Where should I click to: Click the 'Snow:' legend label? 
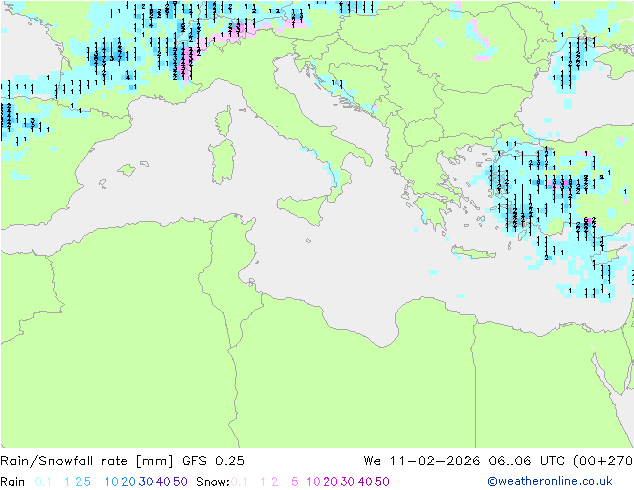(x=213, y=482)
